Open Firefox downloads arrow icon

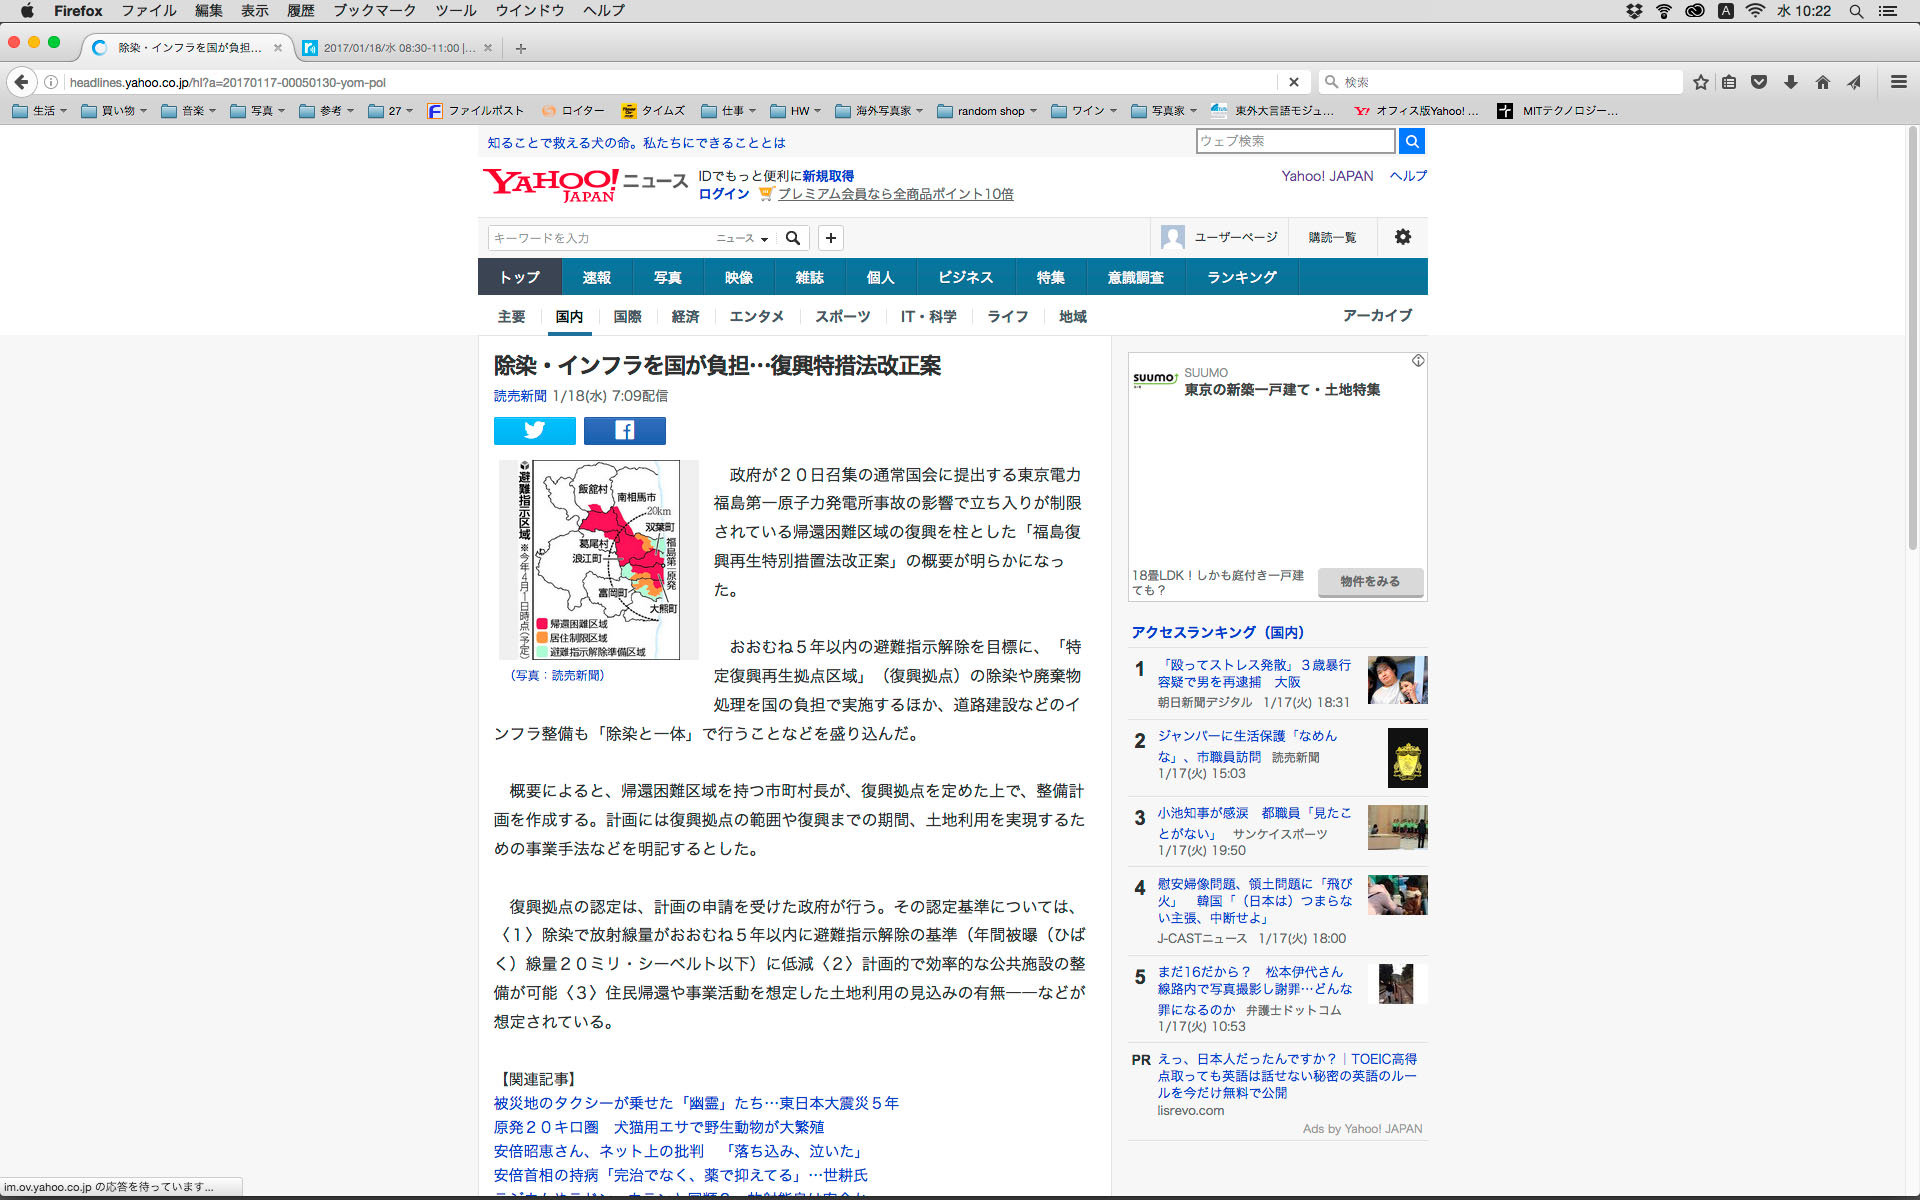[1790, 82]
